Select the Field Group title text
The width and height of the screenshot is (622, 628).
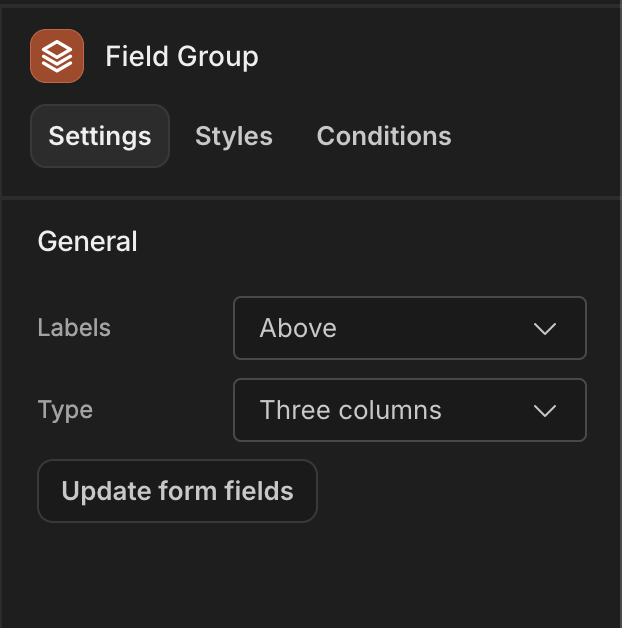(x=182, y=56)
